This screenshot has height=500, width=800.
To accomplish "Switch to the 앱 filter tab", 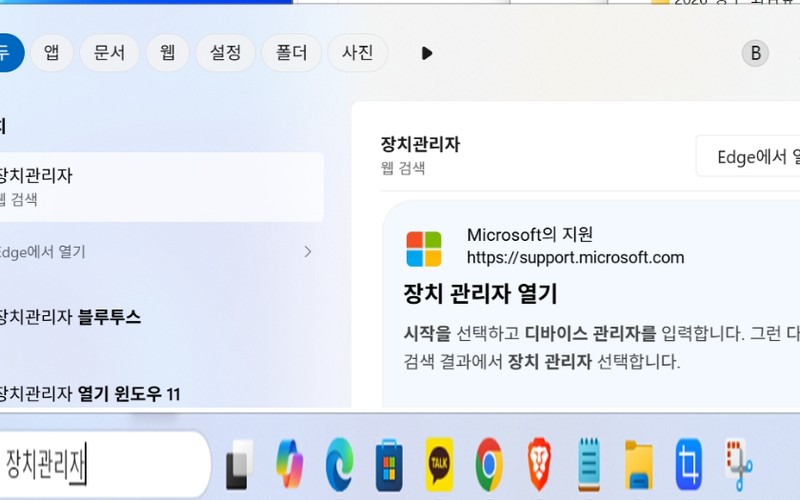I will pyautogui.click(x=52, y=53).
